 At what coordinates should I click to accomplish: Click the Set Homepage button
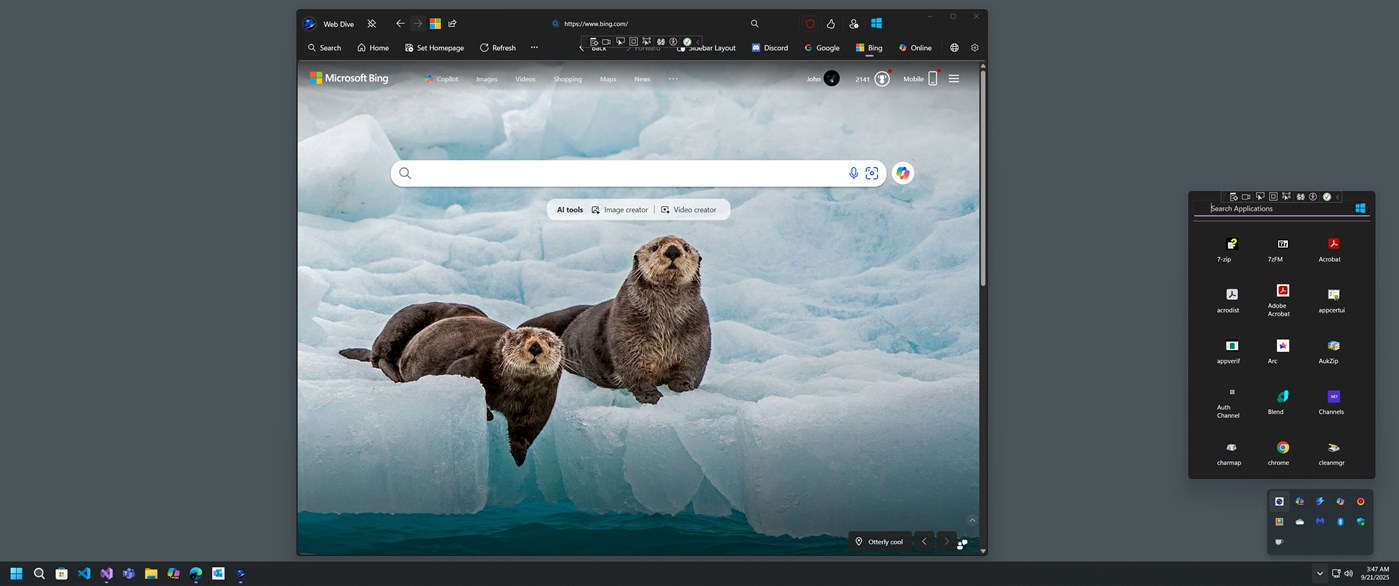tap(434, 47)
